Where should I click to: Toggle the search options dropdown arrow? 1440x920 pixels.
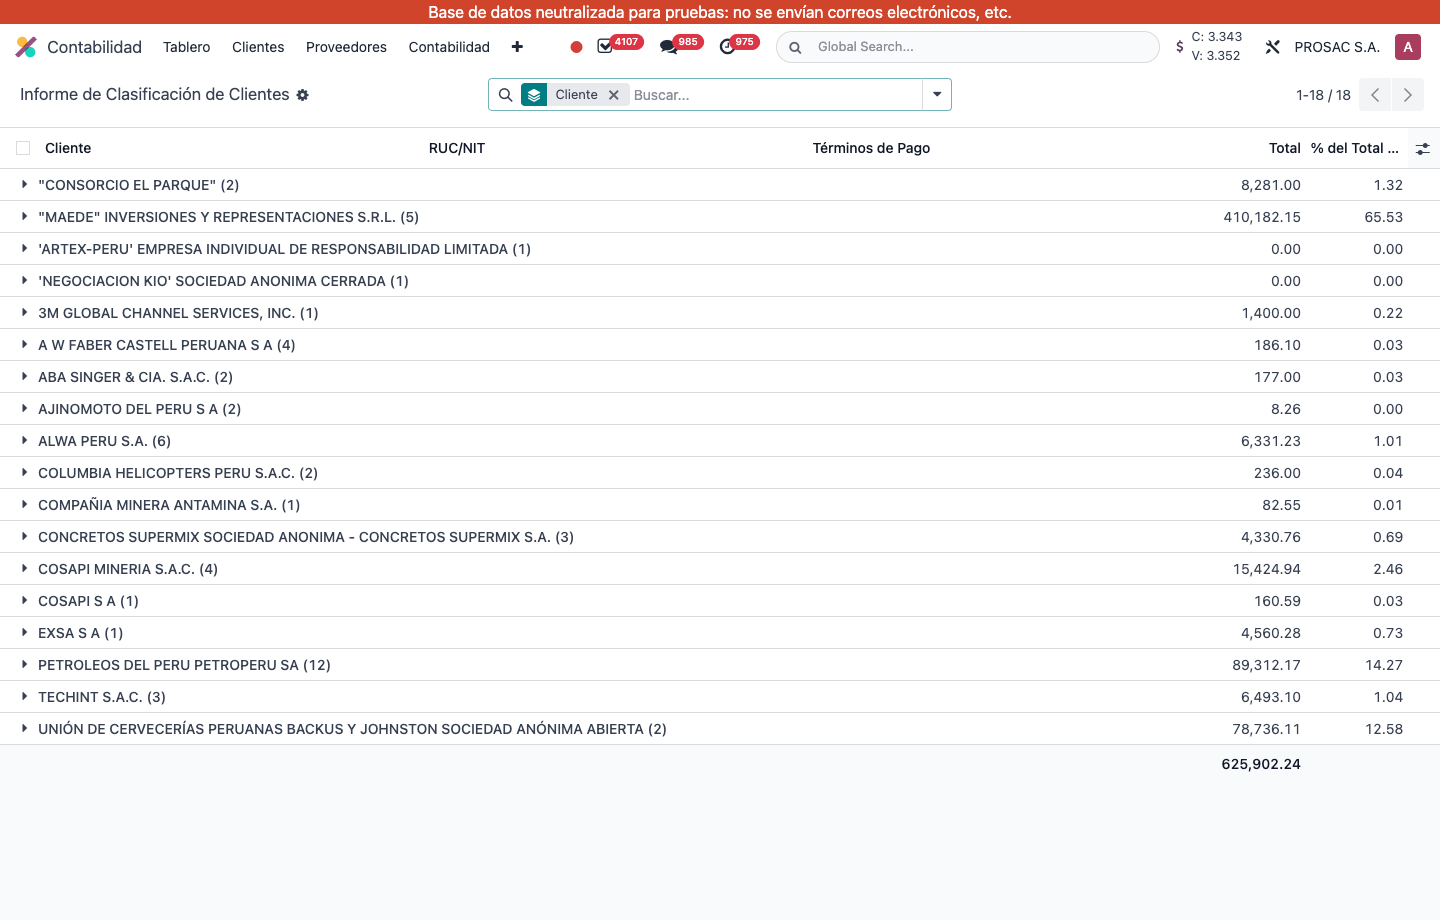(x=937, y=95)
